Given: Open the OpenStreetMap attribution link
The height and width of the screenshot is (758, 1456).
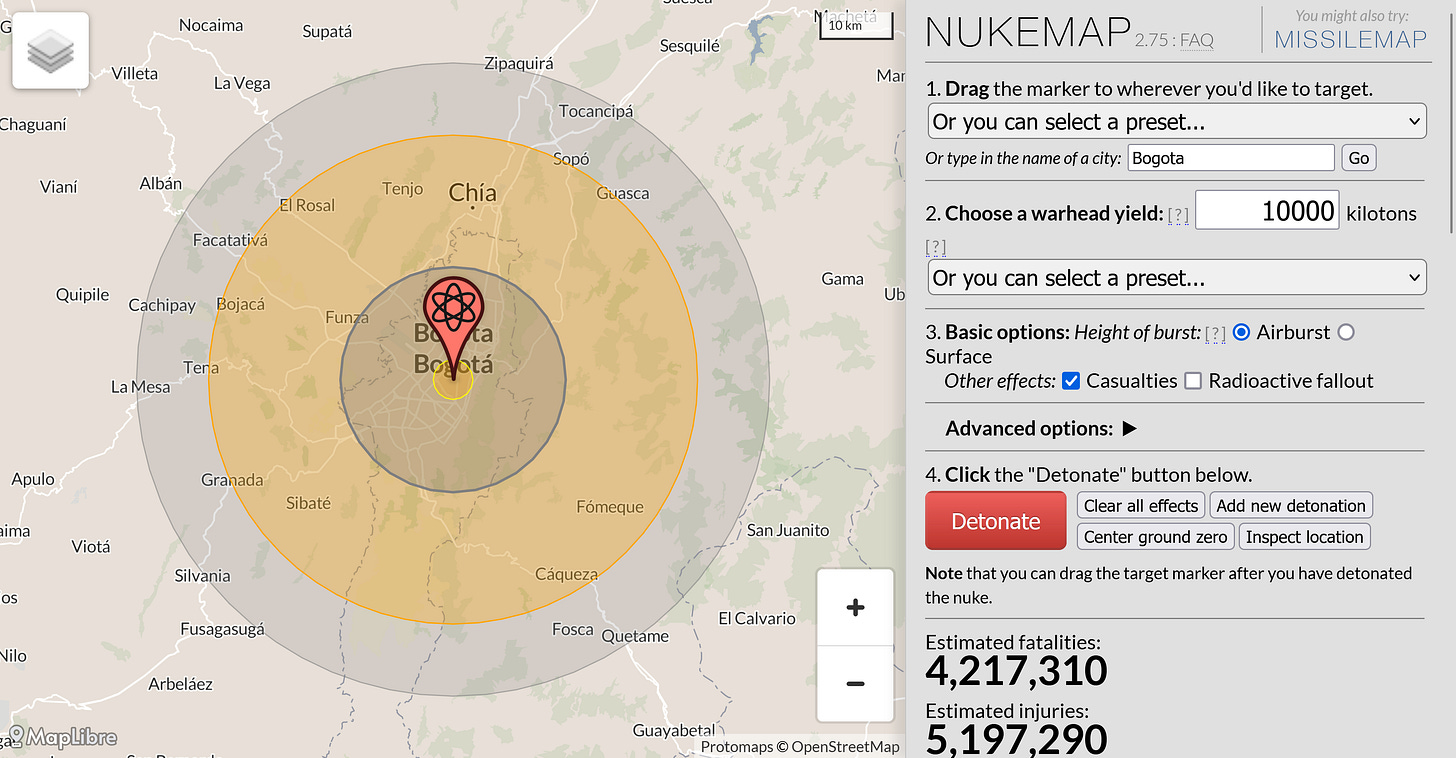Looking at the screenshot, I should click(846, 747).
